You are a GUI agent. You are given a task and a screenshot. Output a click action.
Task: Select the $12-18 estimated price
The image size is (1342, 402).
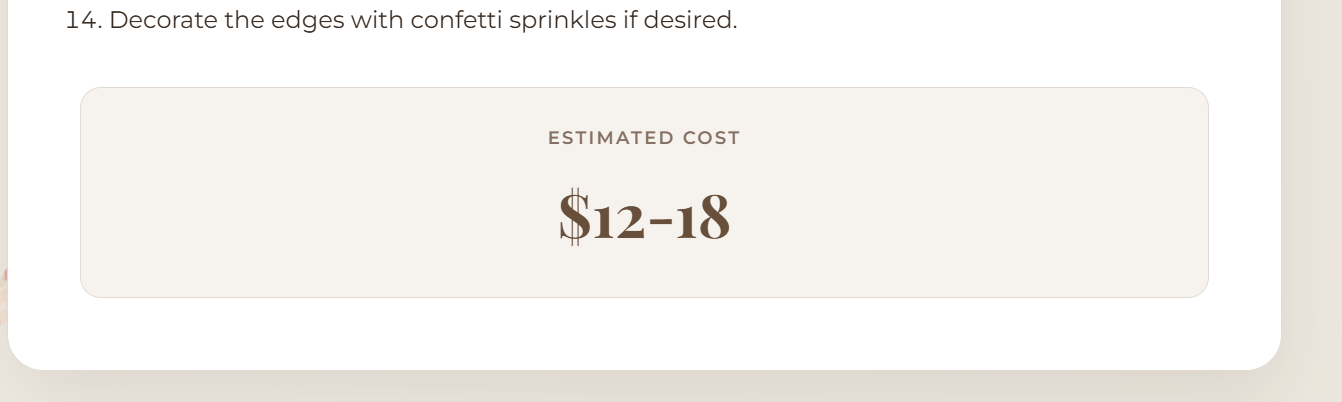(x=644, y=217)
